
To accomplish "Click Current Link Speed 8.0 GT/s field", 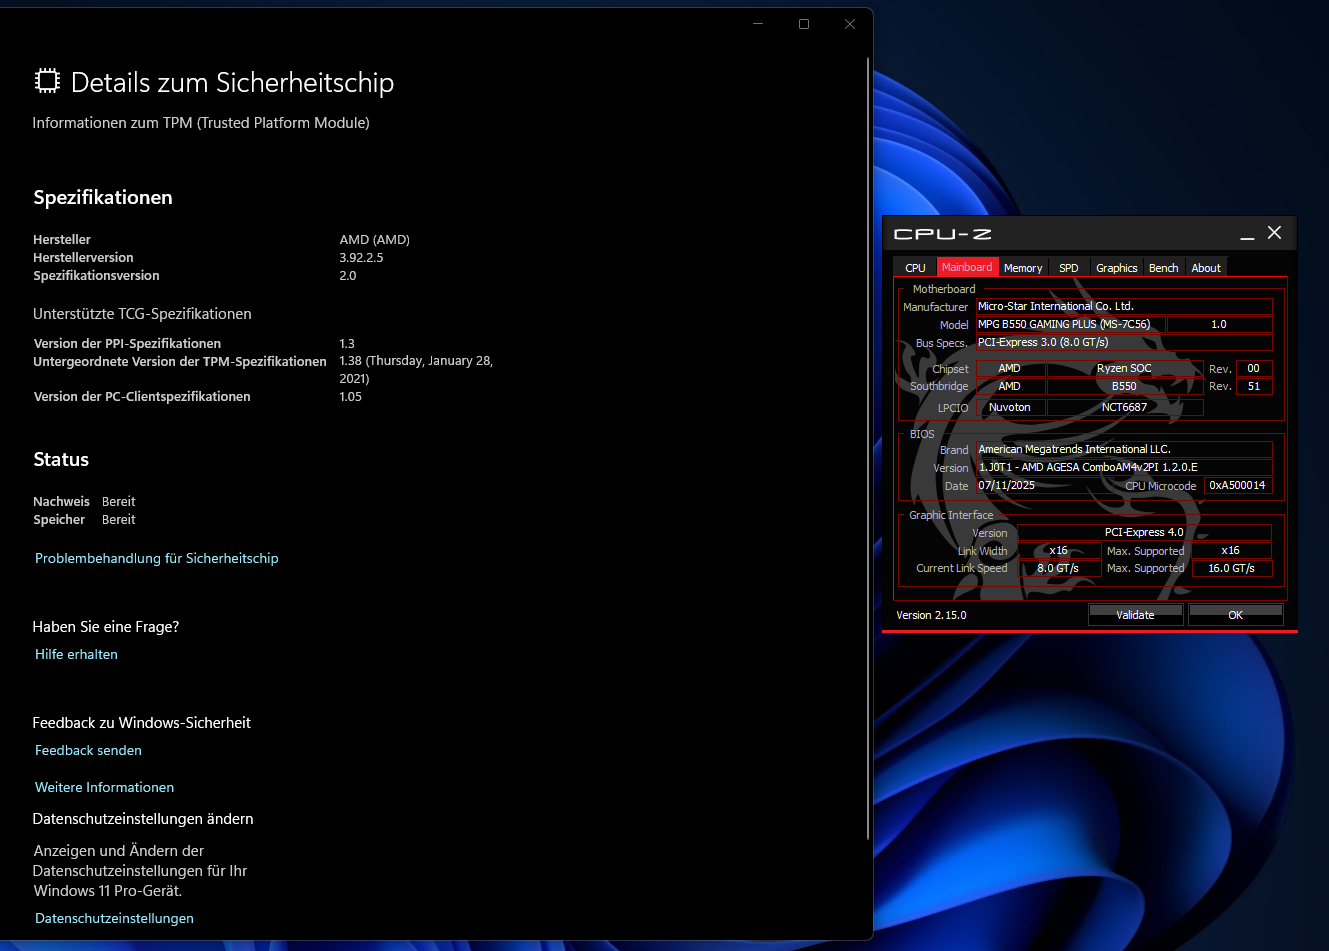I will coord(1058,568).
